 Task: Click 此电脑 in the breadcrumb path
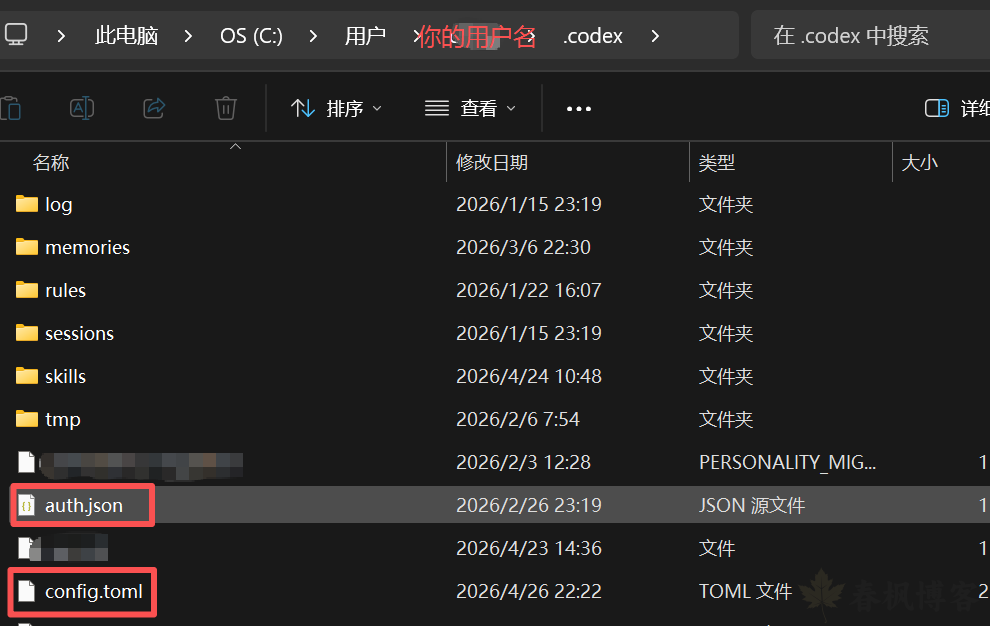126,35
